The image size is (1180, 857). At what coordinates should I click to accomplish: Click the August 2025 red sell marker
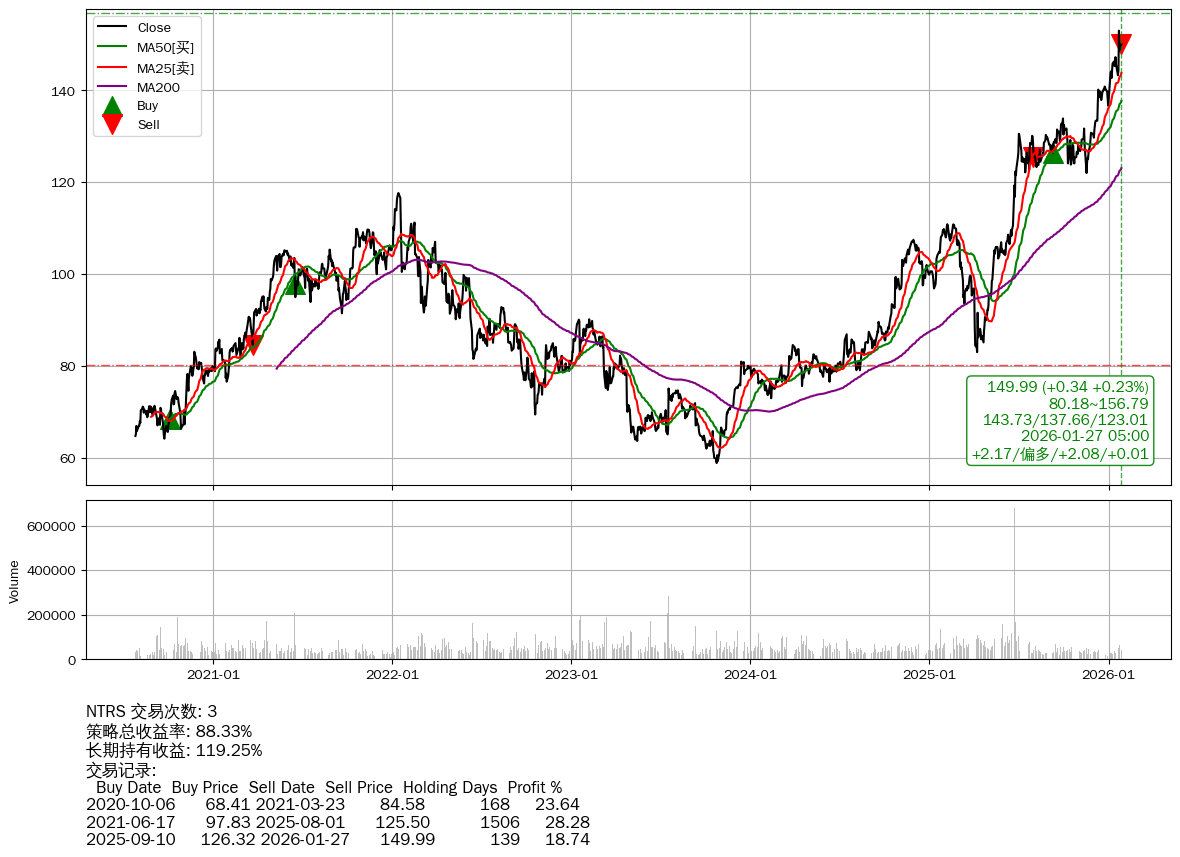1033,156
